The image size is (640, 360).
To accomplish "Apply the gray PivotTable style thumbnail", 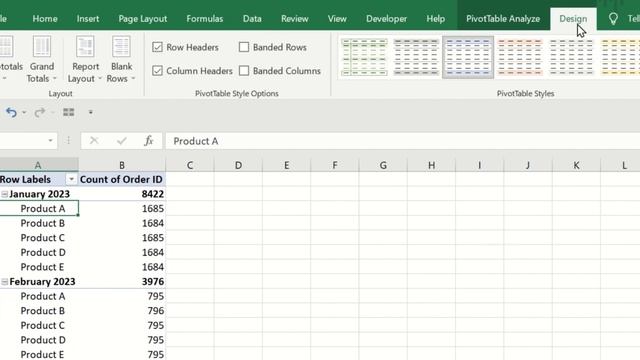I will (416, 57).
